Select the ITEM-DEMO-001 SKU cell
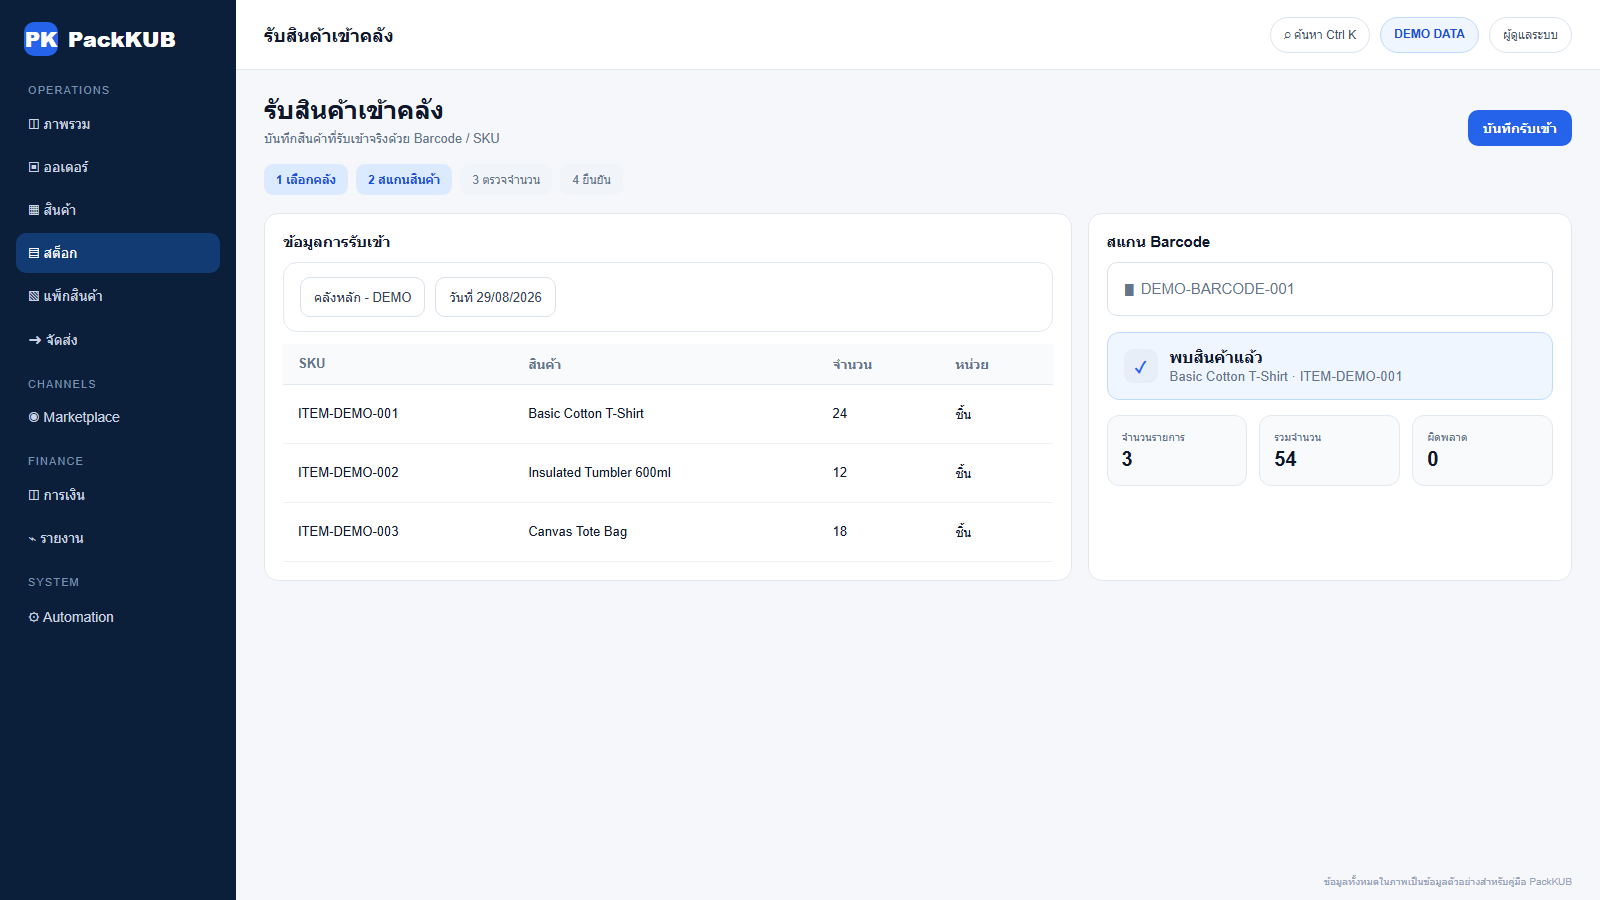Image resolution: width=1600 pixels, height=900 pixels. [348, 413]
